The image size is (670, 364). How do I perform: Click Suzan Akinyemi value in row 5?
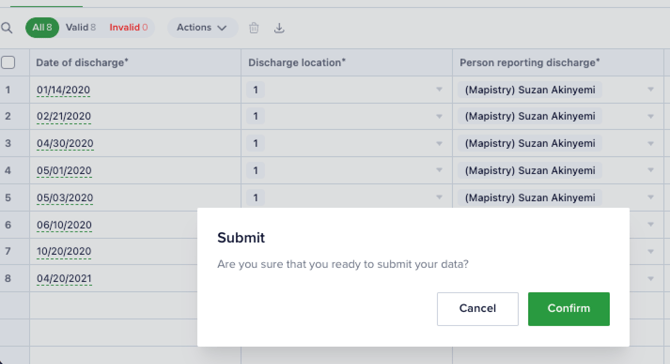[530, 198]
